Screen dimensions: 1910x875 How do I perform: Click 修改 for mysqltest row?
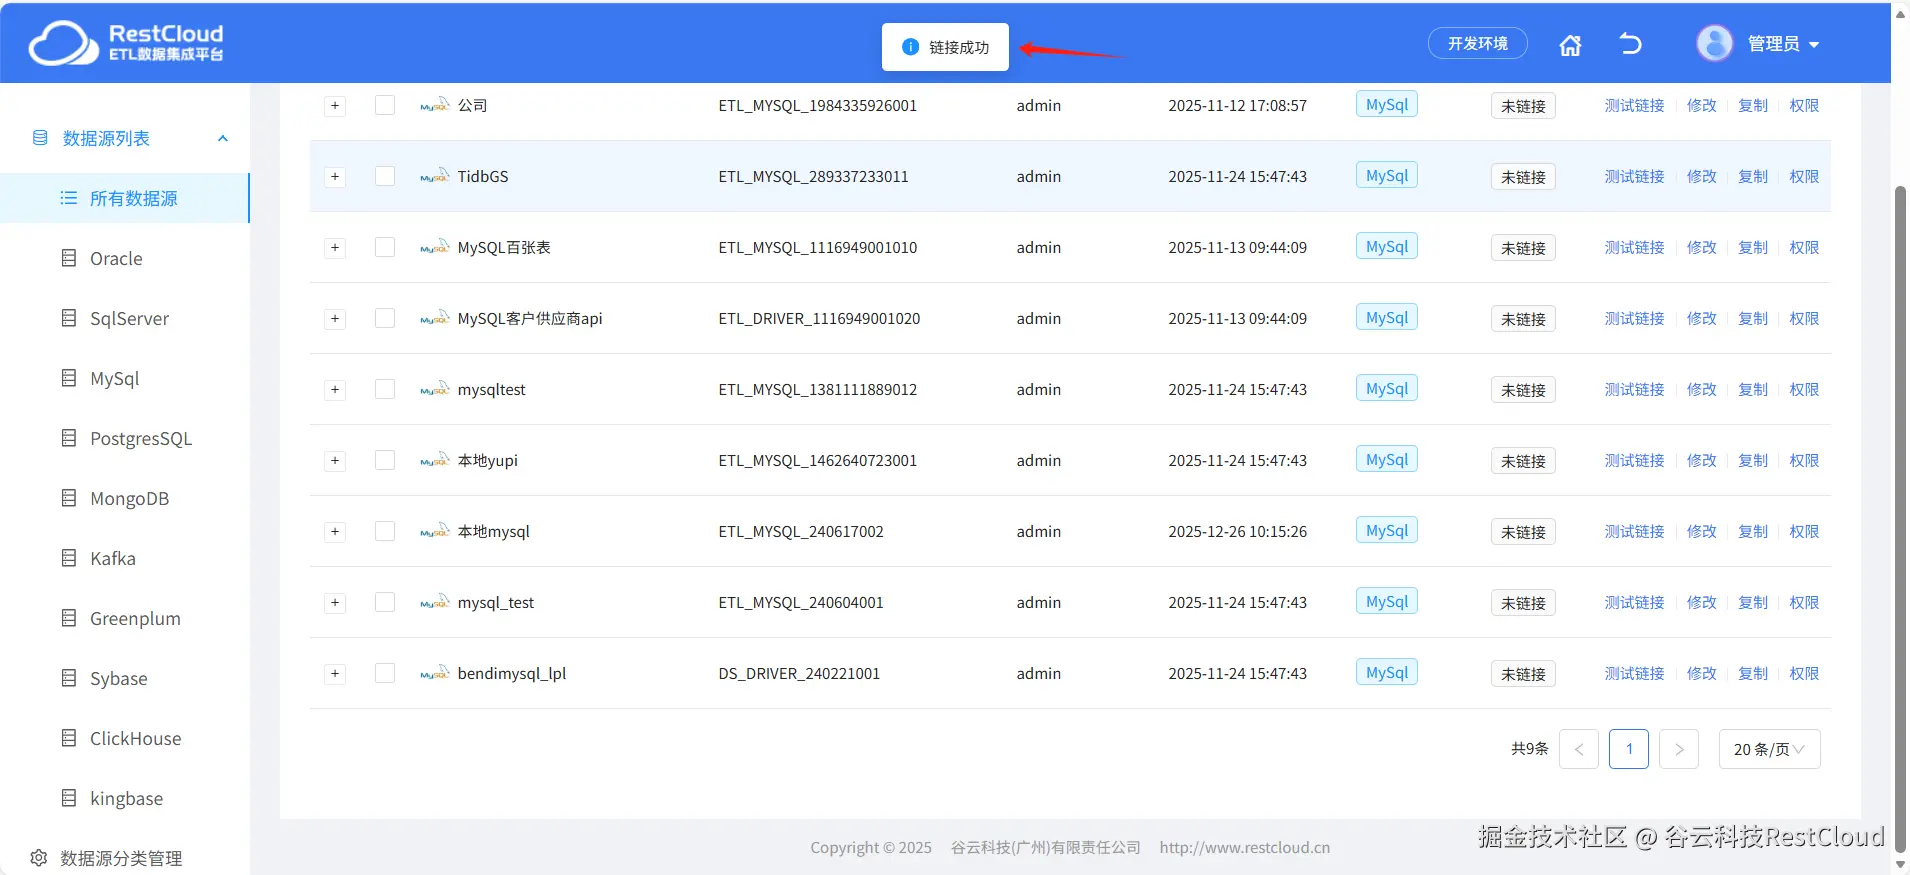pyautogui.click(x=1701, y=389)
